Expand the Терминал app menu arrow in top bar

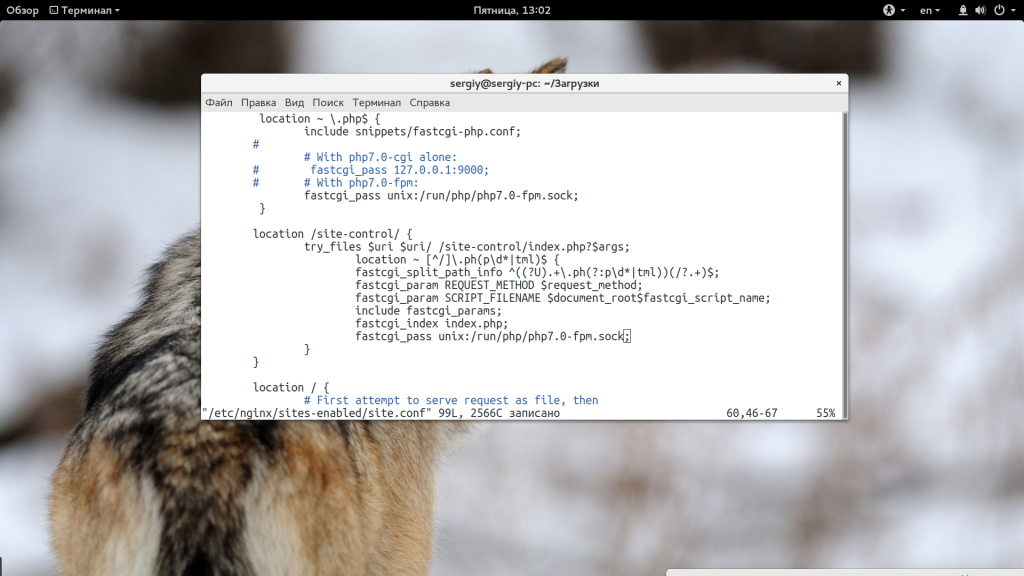click(117, 10)
